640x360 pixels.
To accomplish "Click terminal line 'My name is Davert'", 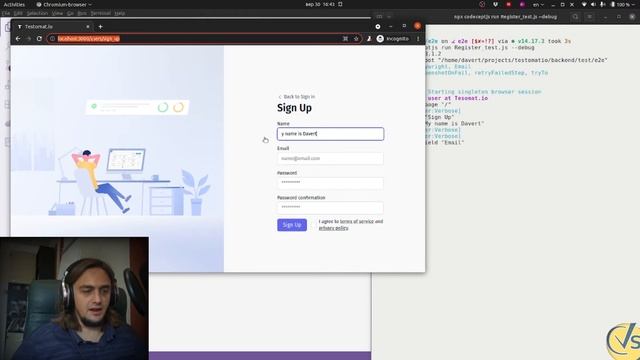I will click(454, 123).
